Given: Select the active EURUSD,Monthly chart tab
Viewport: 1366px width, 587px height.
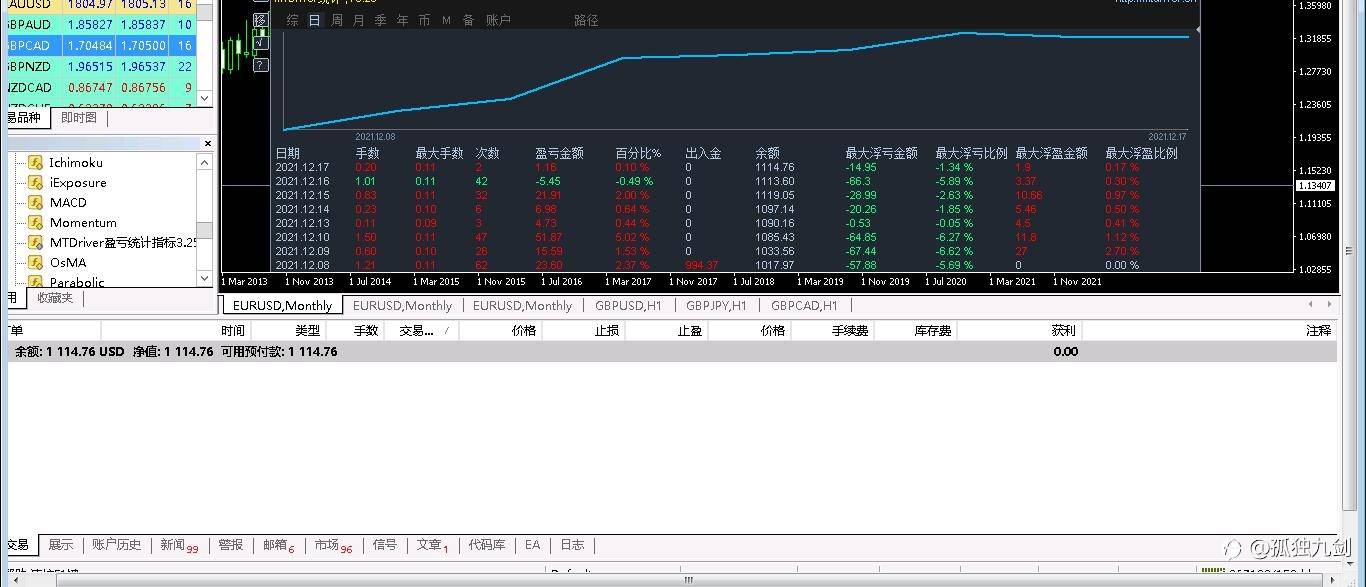Looking at the screenshot, I should [282, 306].
